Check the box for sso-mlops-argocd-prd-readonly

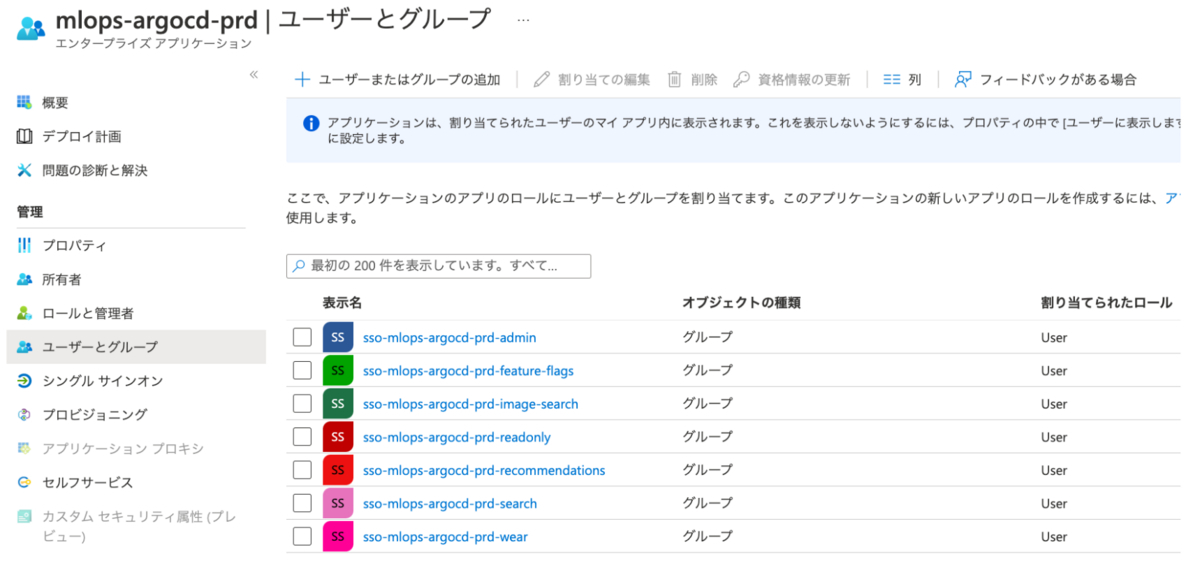pos(302,437)
